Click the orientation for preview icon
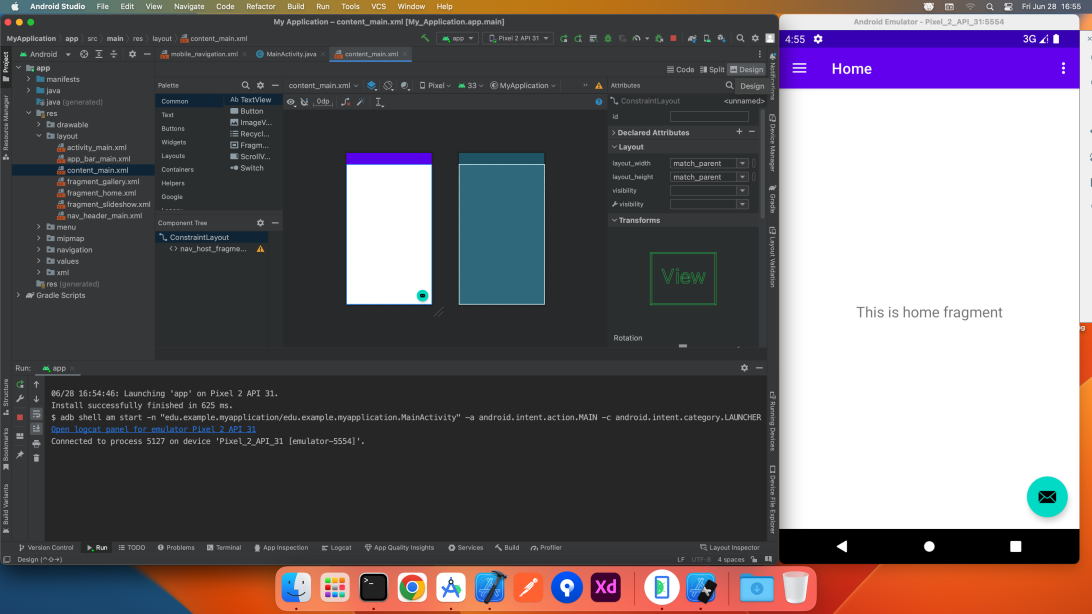 tap(389, 86)
